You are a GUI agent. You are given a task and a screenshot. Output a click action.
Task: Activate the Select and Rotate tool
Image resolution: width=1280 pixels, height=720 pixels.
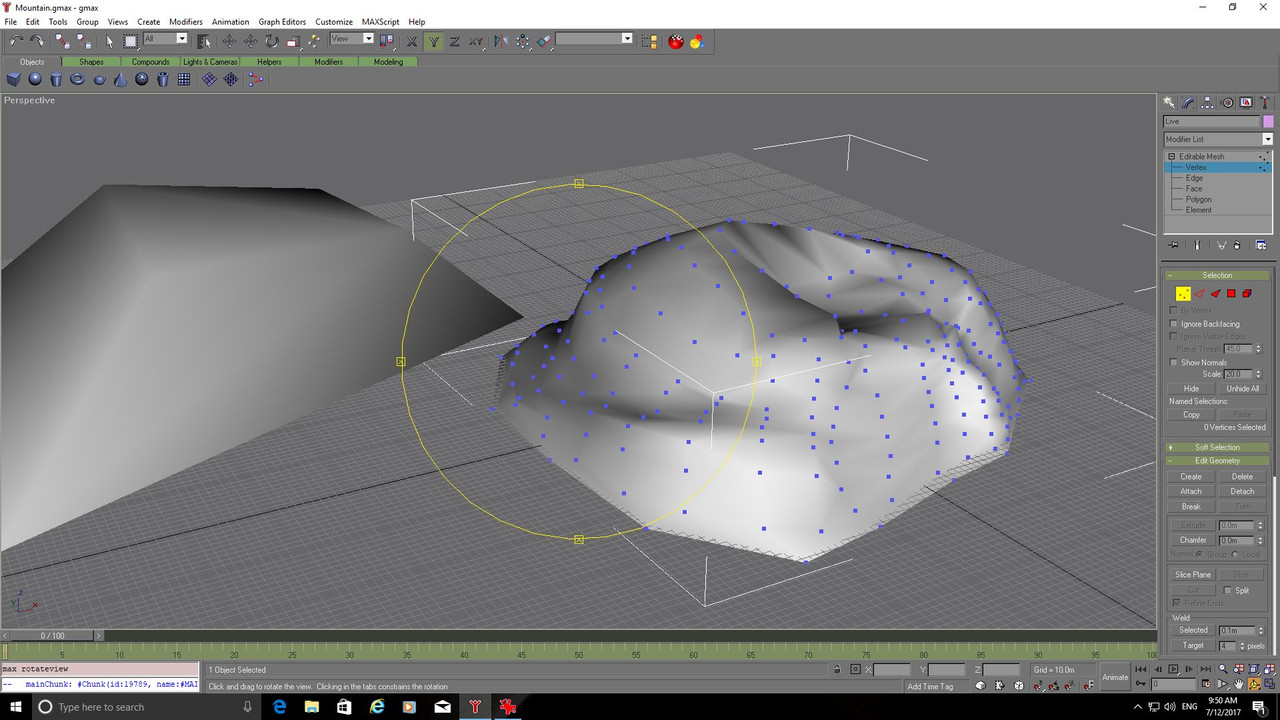(x=271, y=41)
